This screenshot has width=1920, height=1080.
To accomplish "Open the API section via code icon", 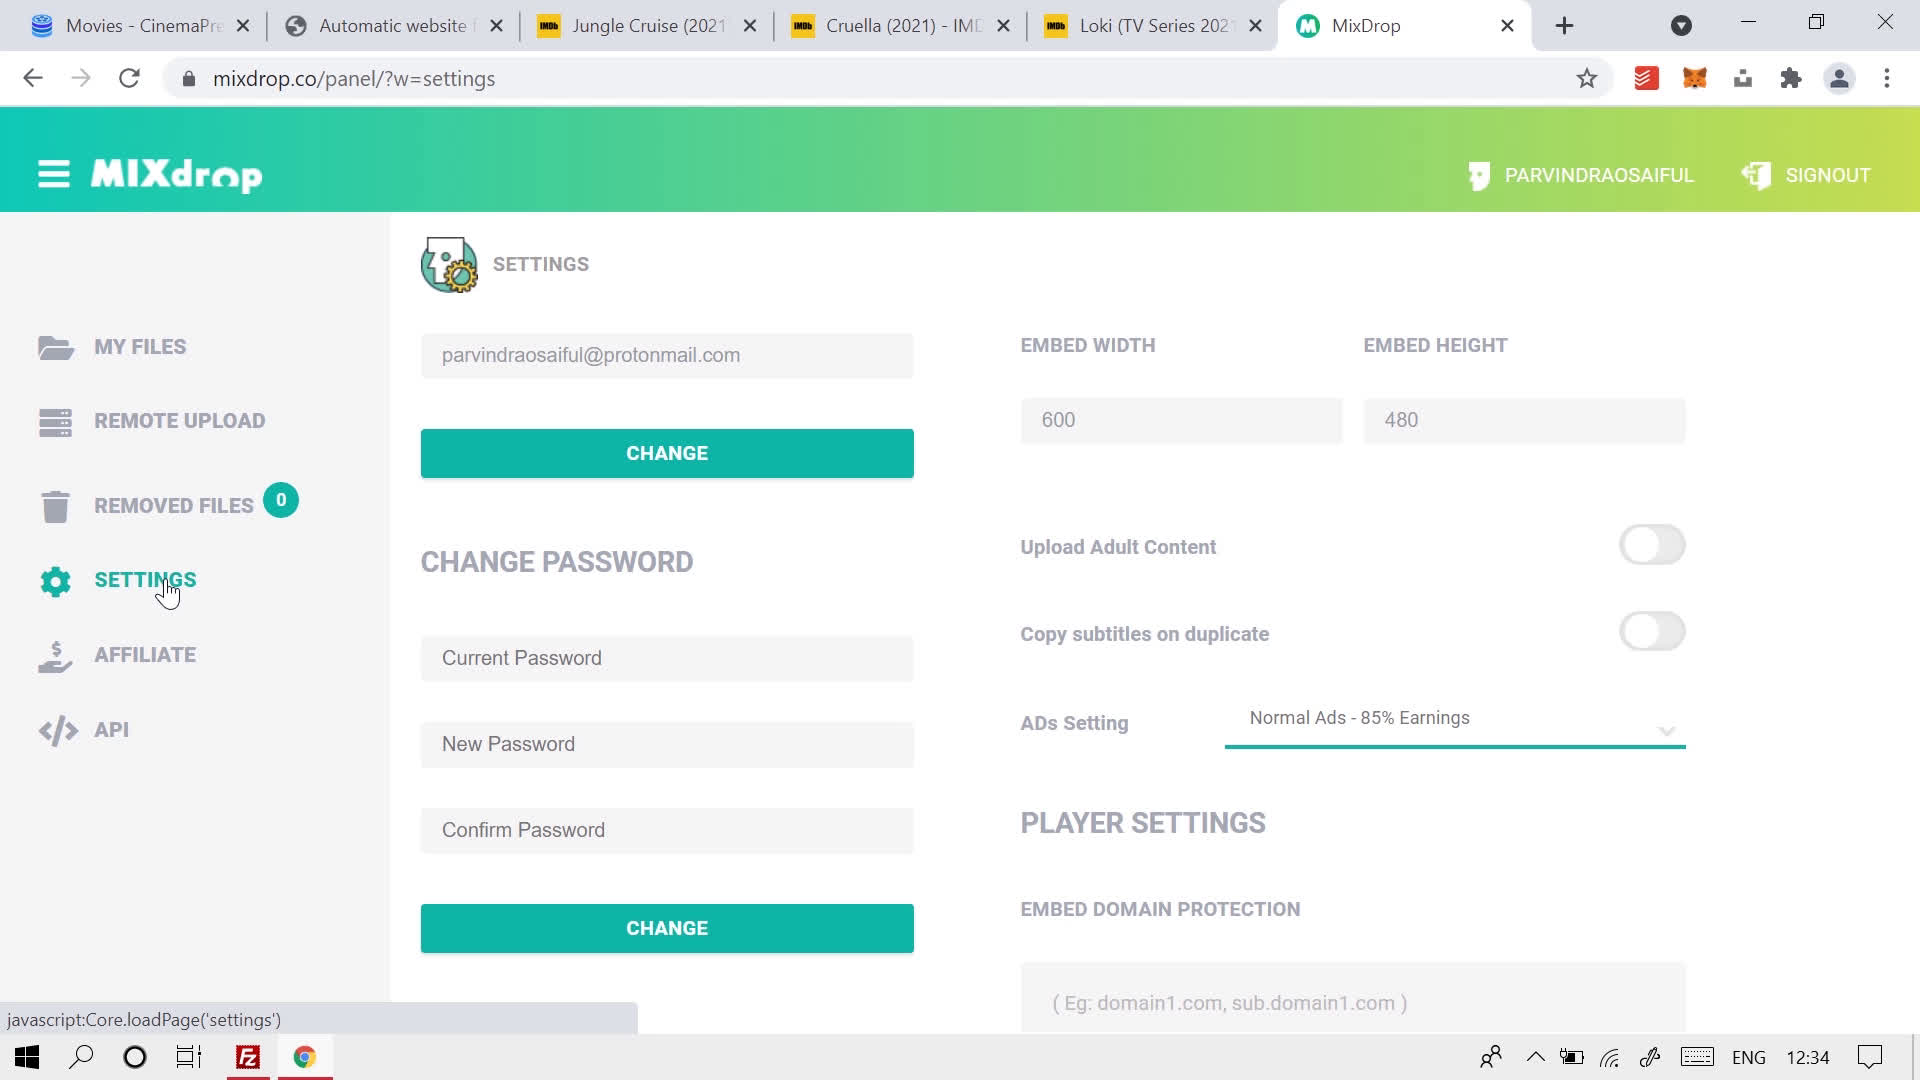I will tap(58, 730).
